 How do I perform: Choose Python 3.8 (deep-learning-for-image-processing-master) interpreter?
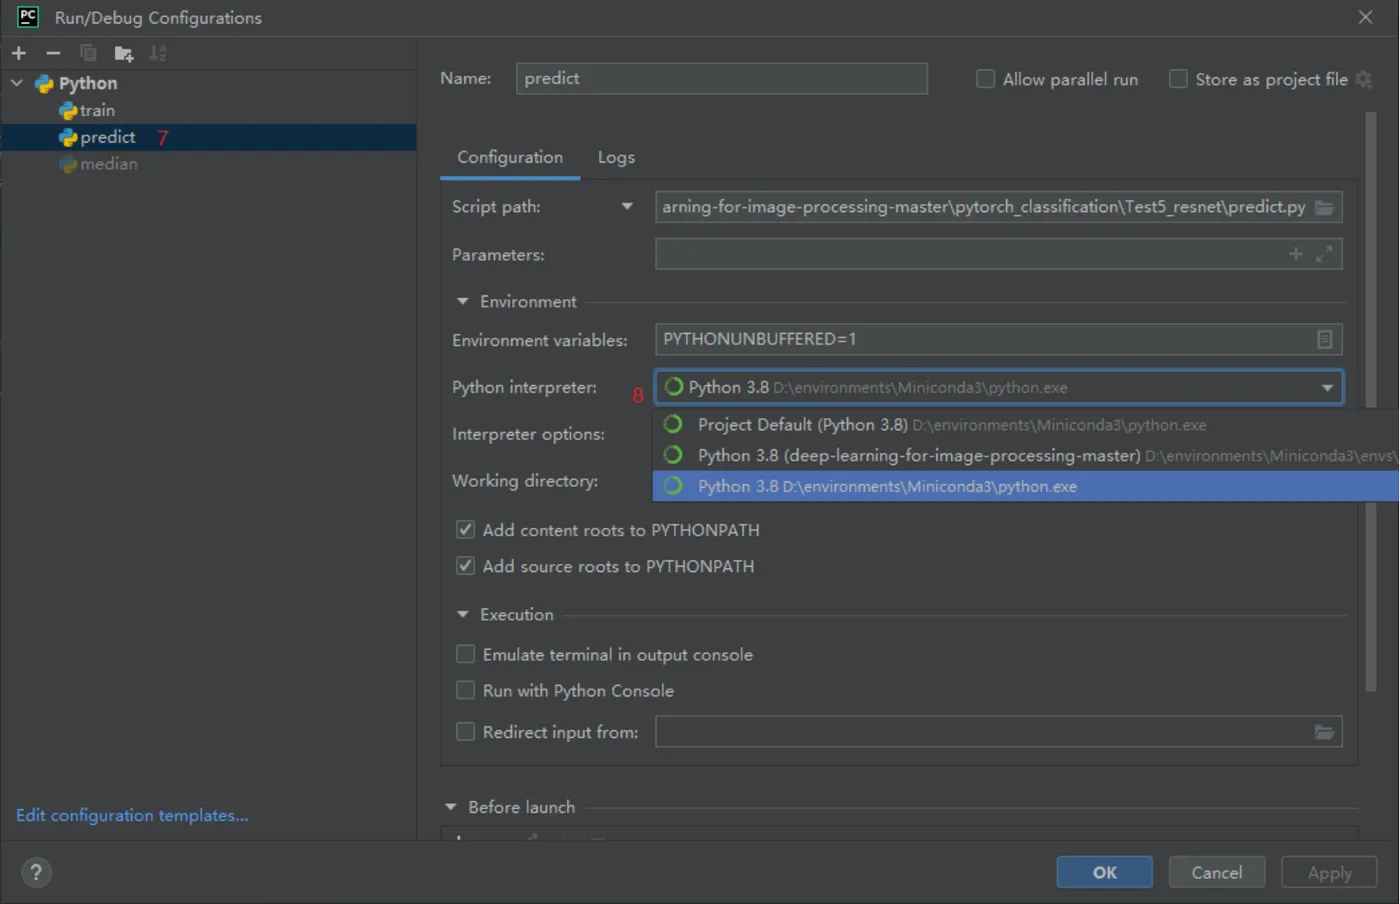click(x=1026, y=455)
